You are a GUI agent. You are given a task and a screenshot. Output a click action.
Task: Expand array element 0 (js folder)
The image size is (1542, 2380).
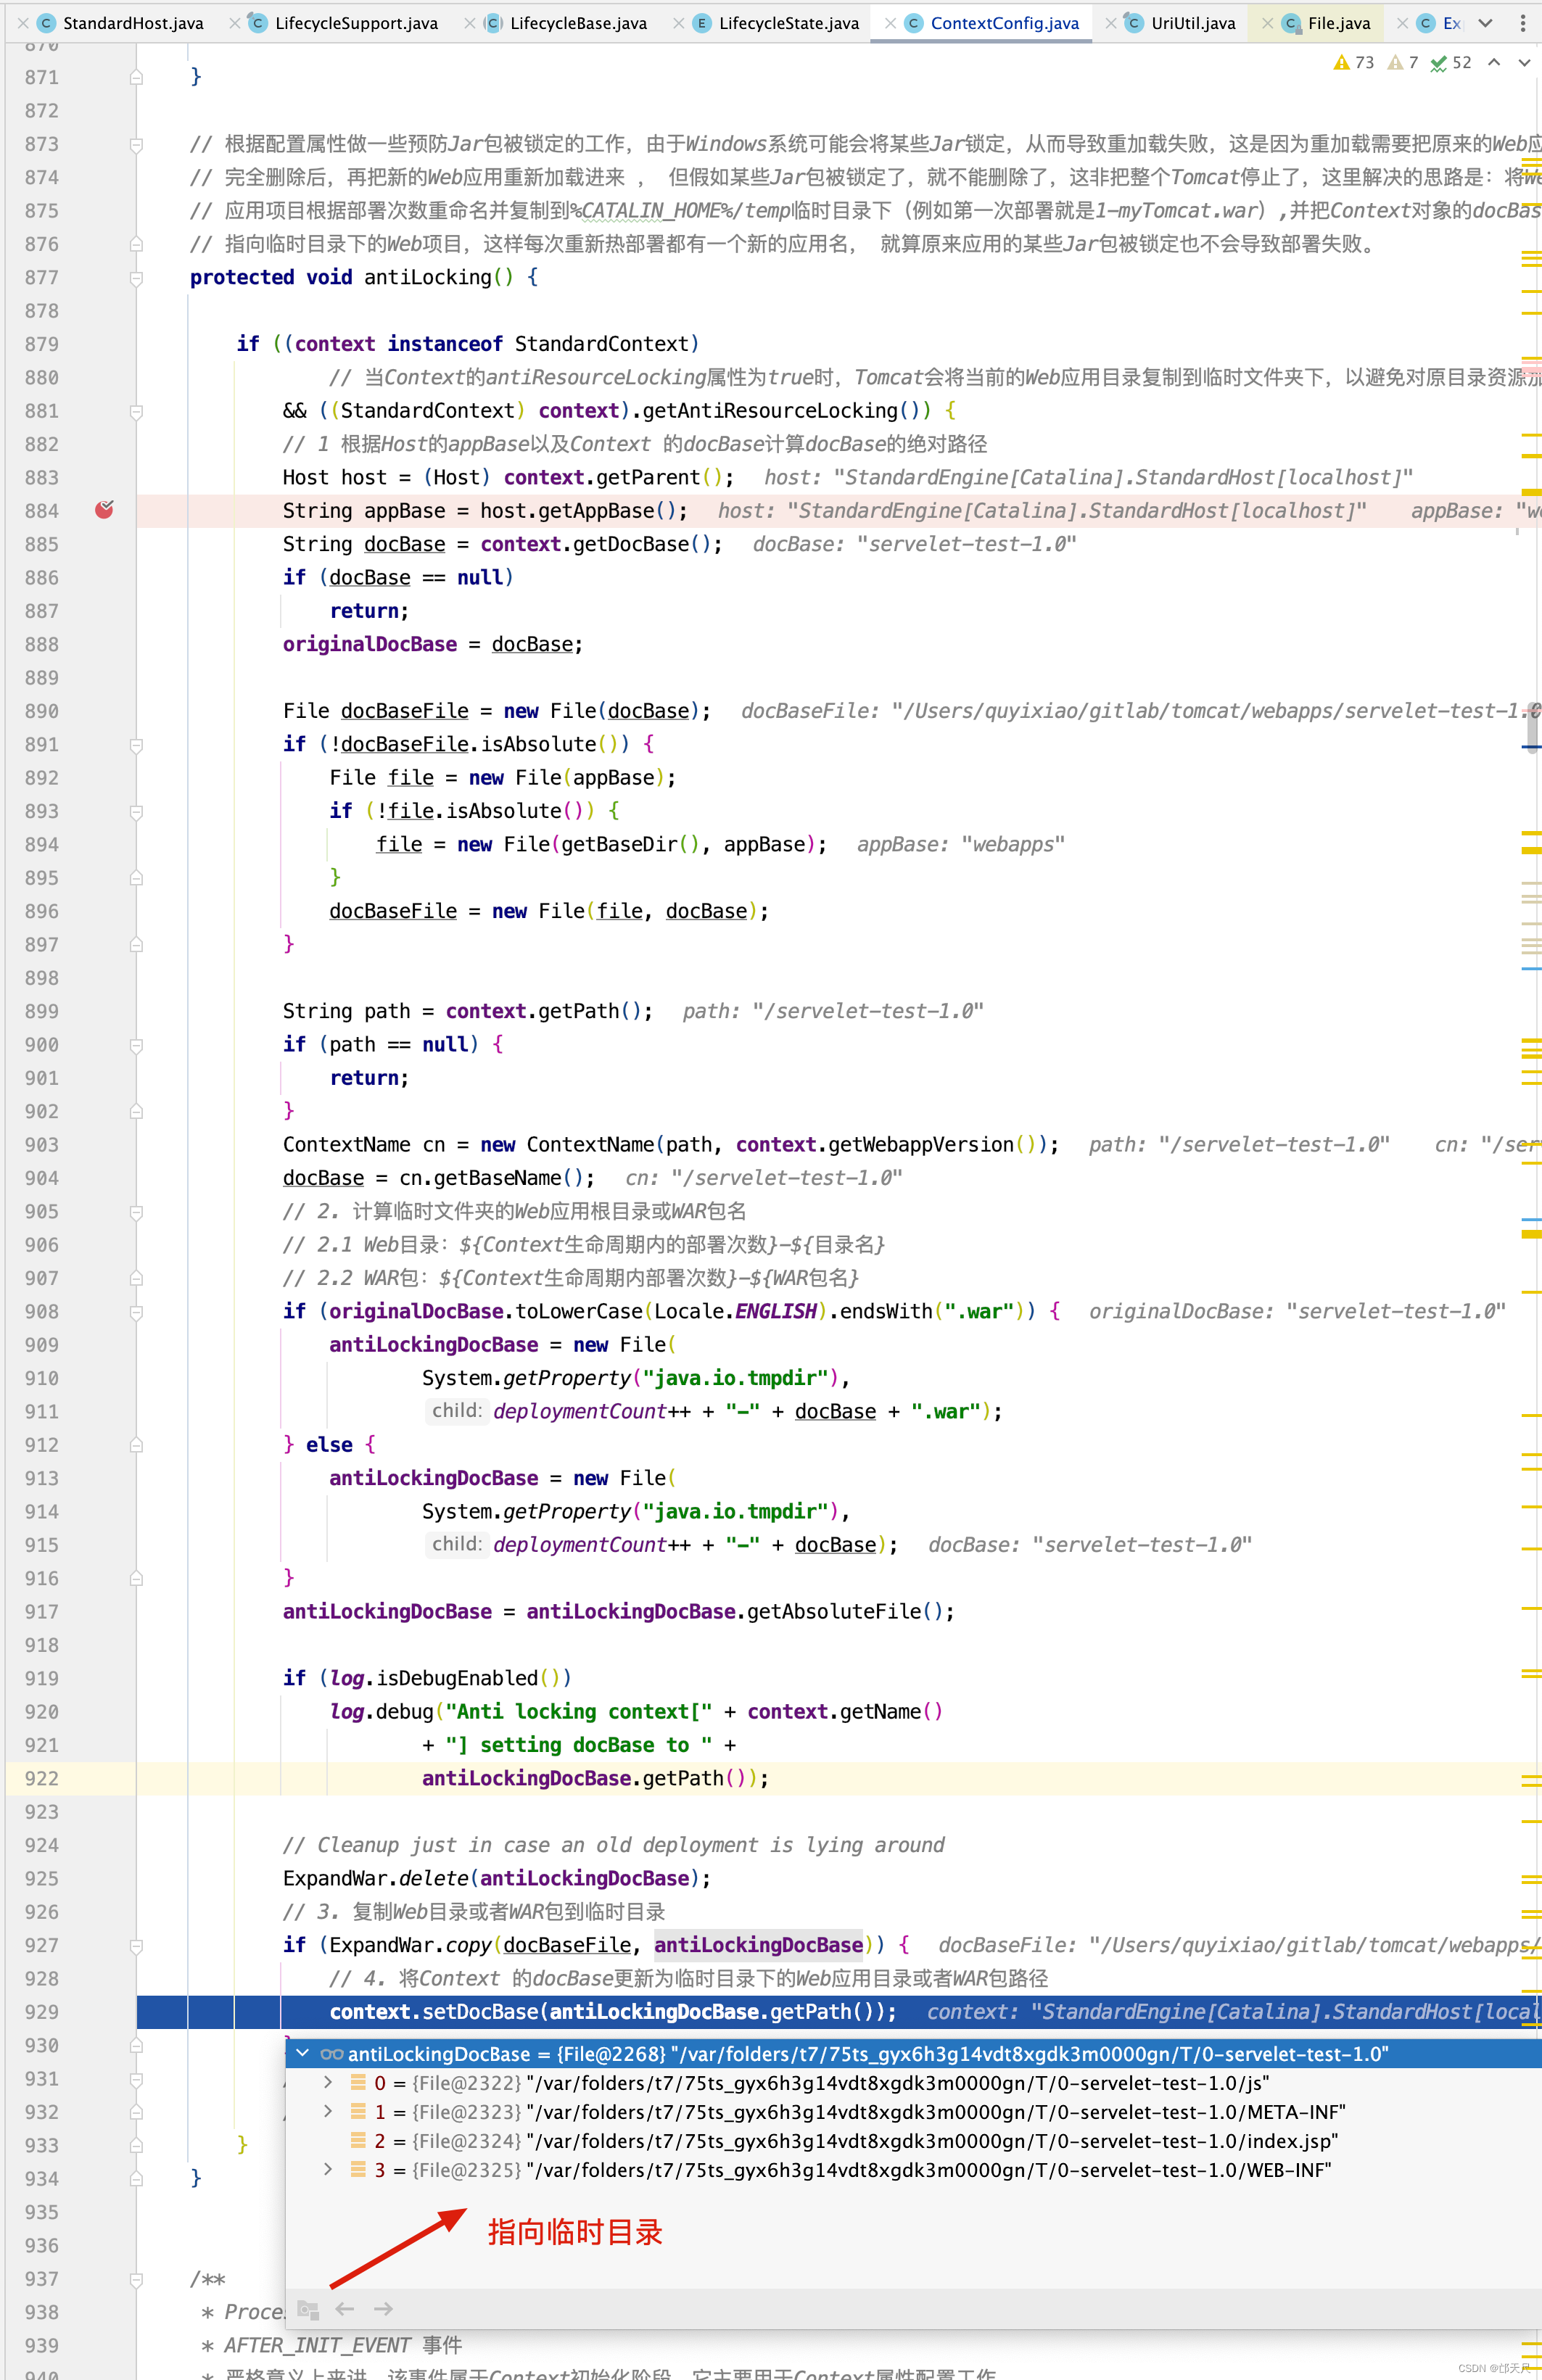coord(328,2082)
